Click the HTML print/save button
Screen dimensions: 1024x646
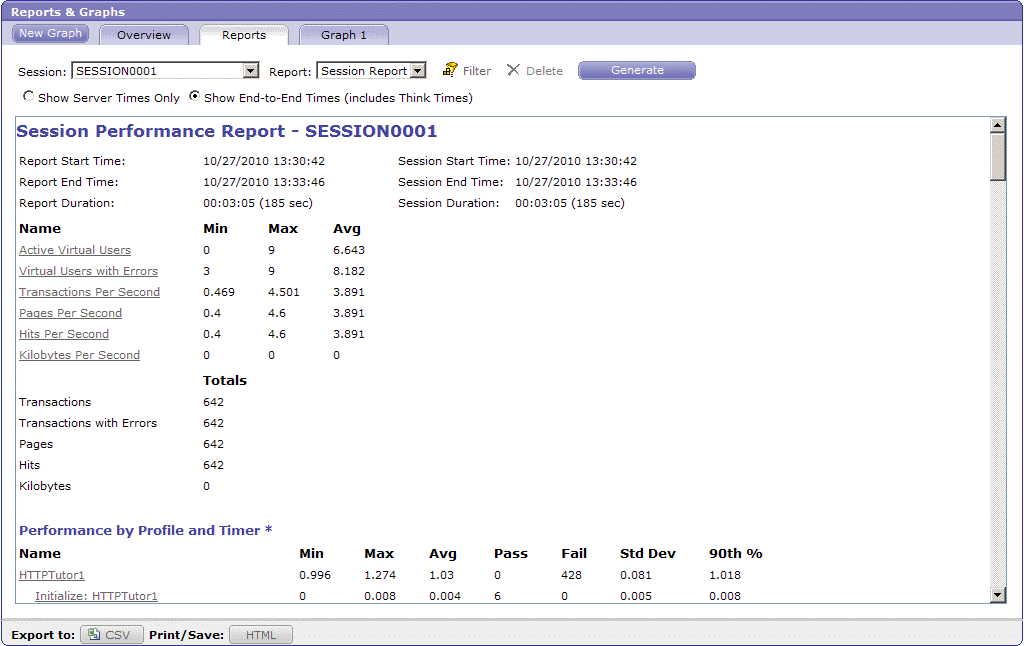(x=261, y=634)
